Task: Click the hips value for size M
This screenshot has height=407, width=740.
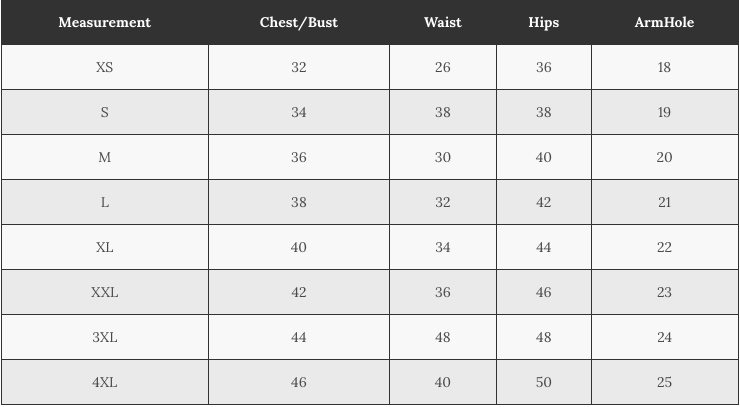Action: (543, 157)
